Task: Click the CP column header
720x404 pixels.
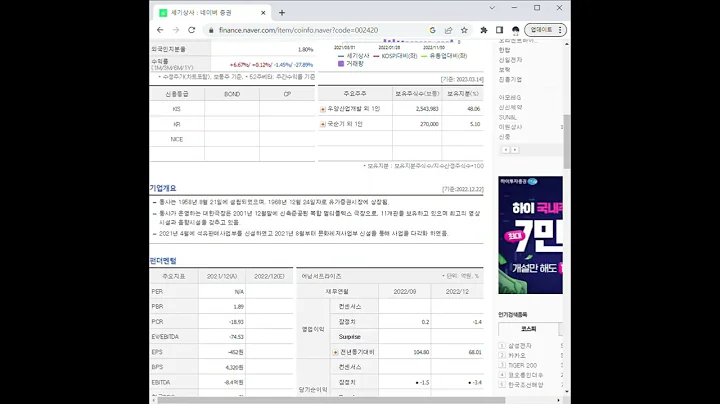Action: pos(287,94)
